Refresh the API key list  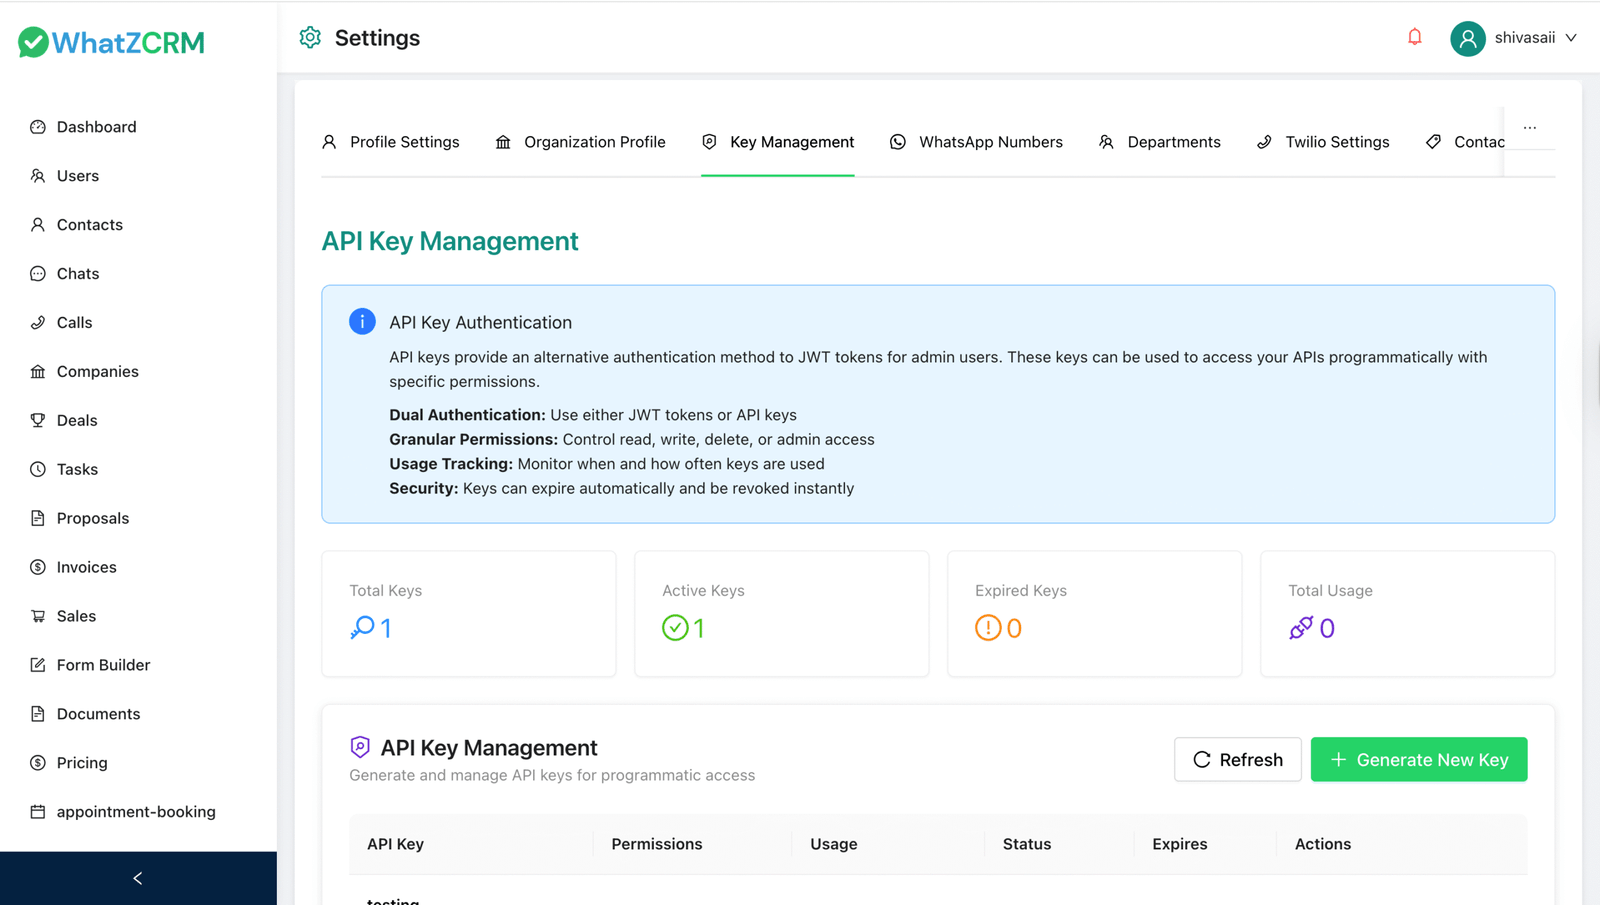coord(1237,759)
